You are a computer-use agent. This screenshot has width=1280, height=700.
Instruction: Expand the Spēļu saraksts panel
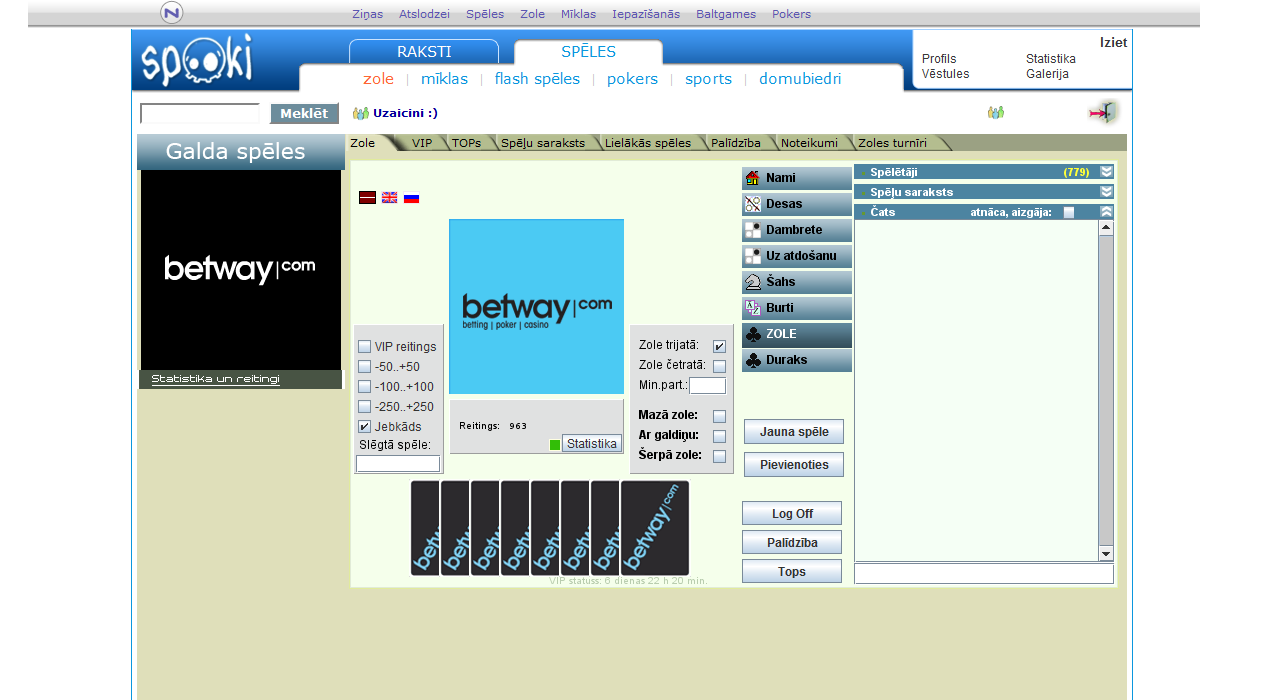(x=1106, y=192)
